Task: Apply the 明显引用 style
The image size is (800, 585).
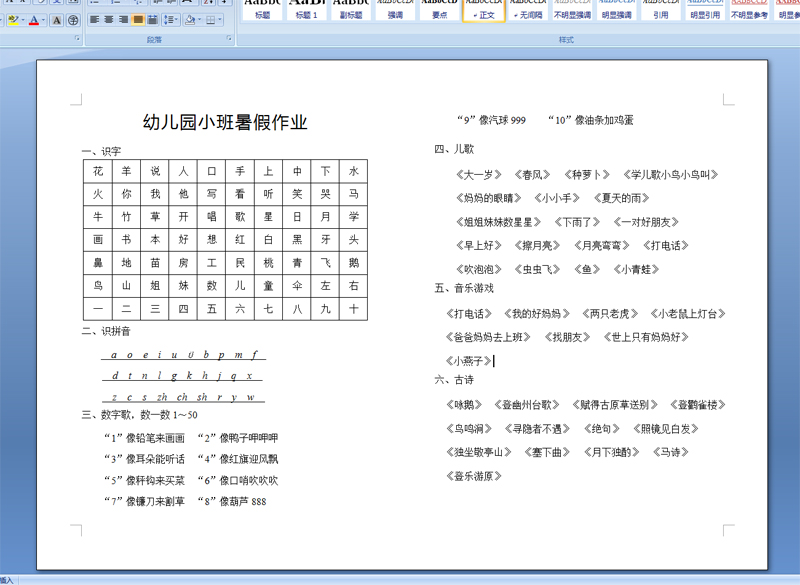Action: pyautogui.click(x=705, y=9)
